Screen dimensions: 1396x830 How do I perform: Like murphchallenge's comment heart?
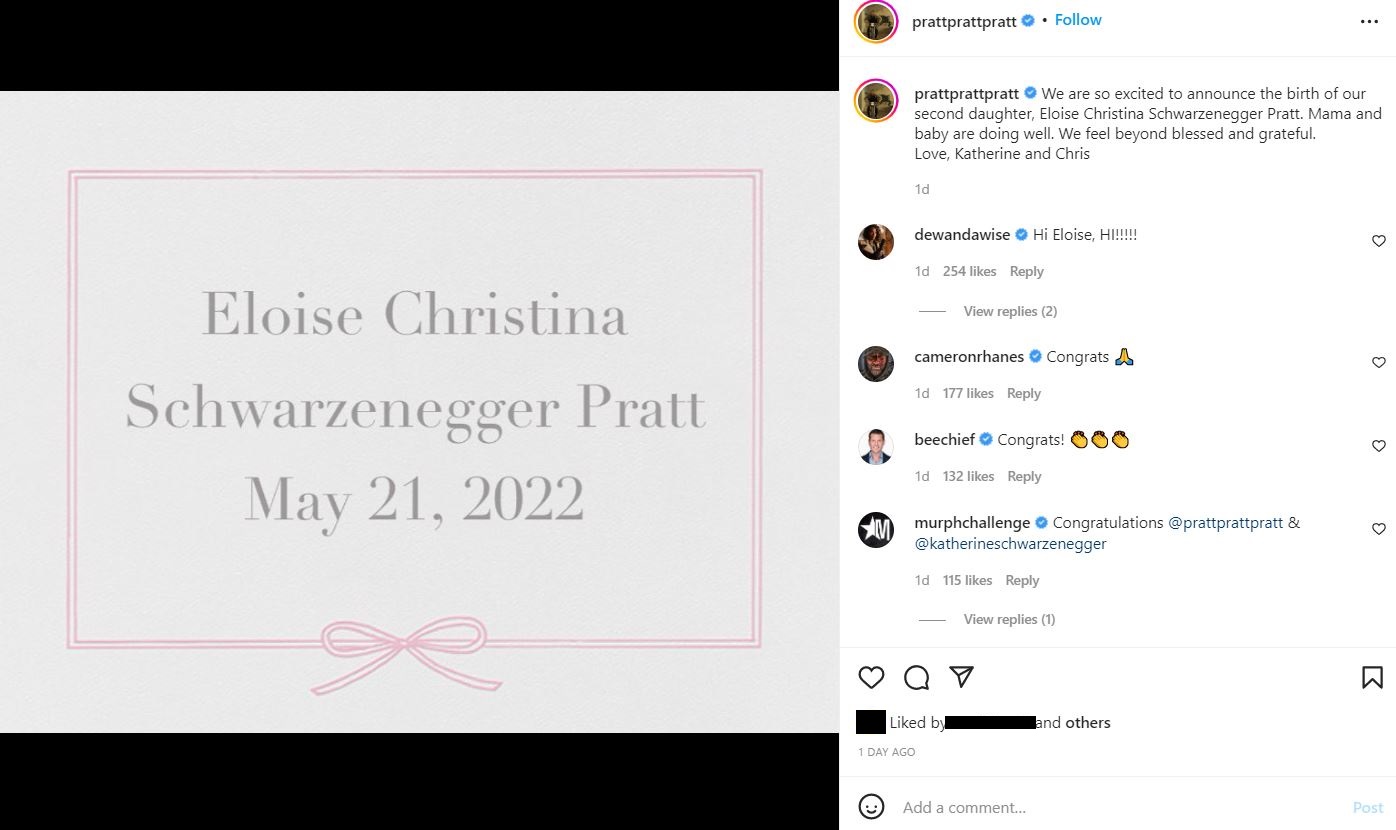tap(1378, 529)
